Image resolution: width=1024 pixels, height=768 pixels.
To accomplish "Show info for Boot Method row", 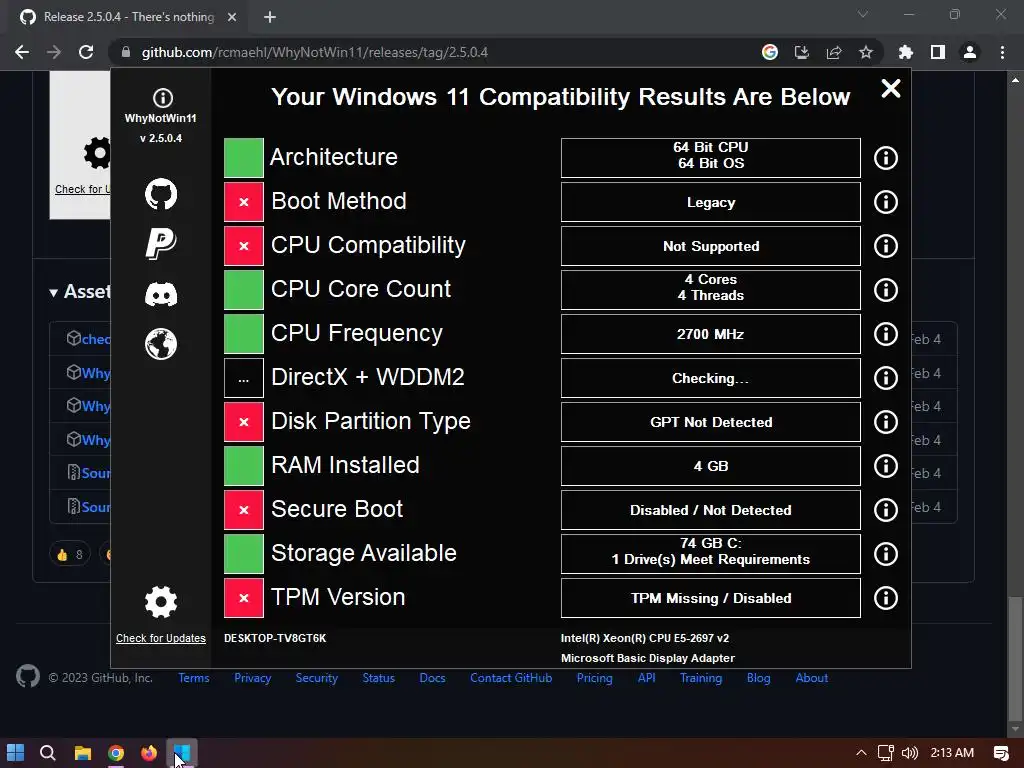I will 886,202.
